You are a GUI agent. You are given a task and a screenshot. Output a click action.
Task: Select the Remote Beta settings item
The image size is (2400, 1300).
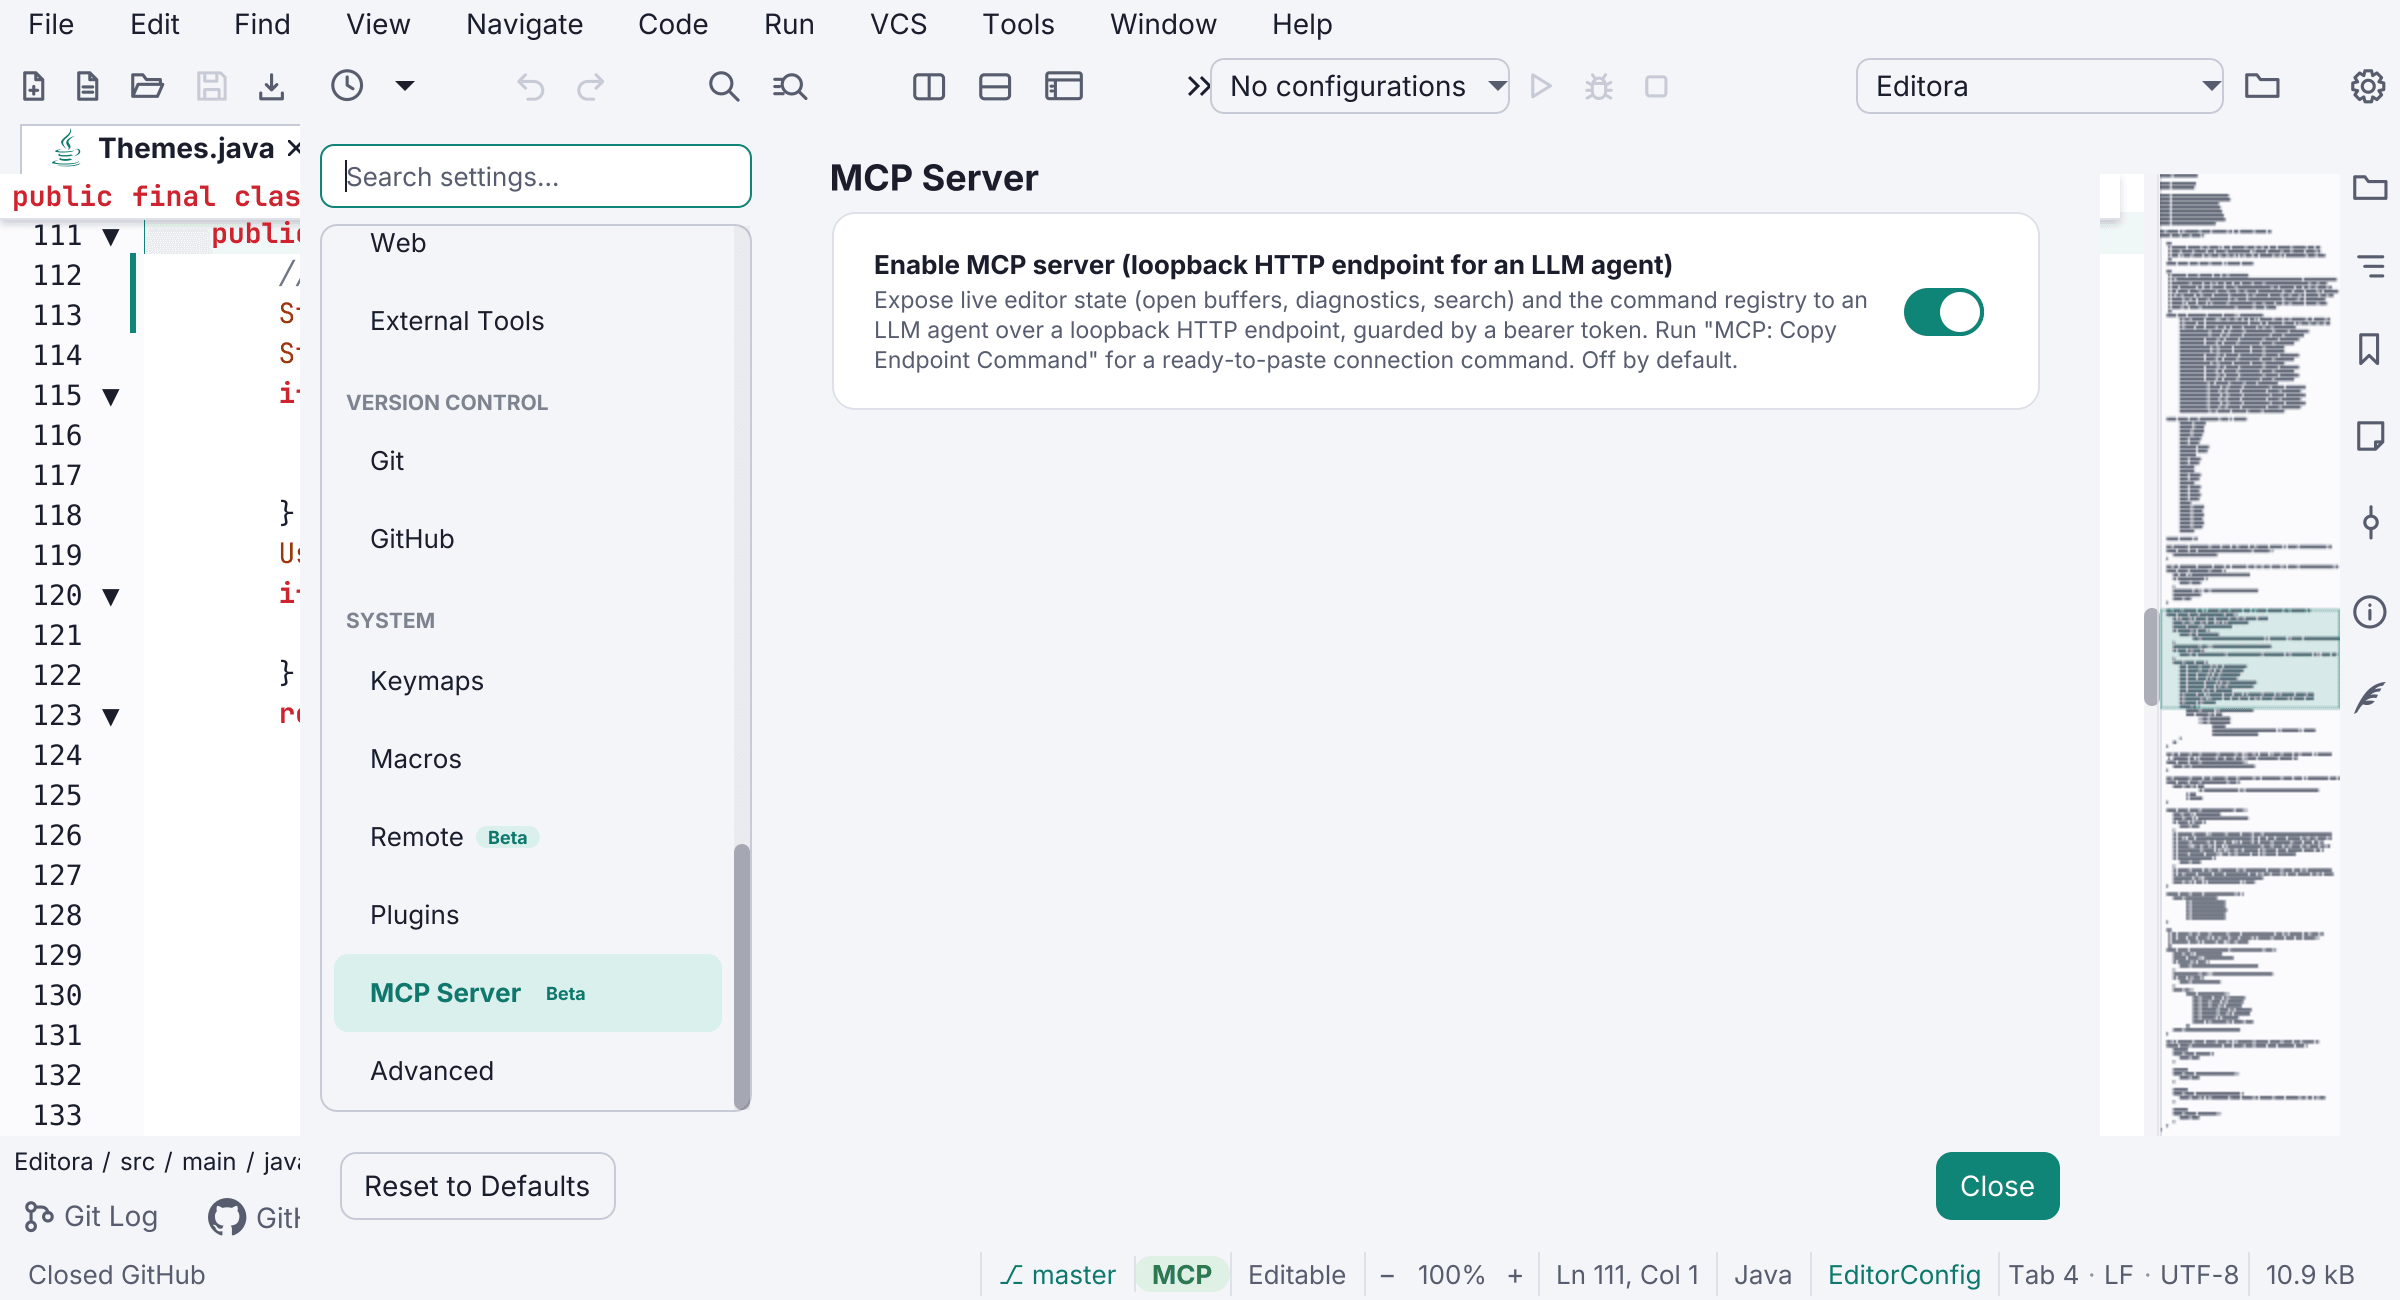528,837
